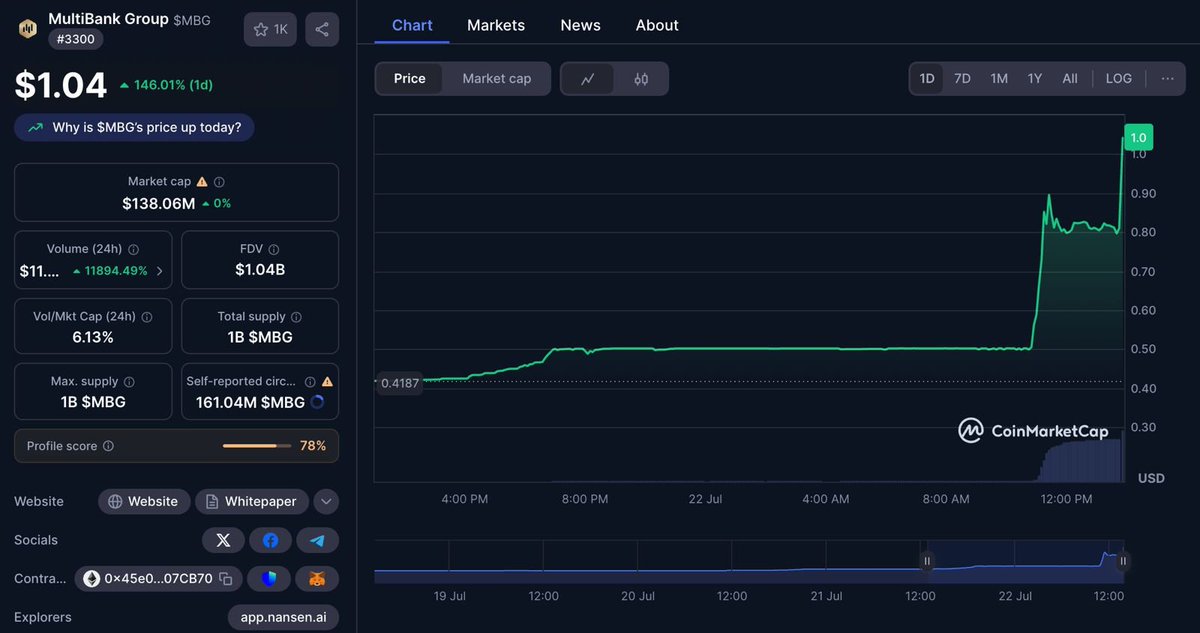Open Vol/Mkt Cap (24h) info icon
Image resolution: width=1200 pixels, height=633 pixels.
[147, 316]
